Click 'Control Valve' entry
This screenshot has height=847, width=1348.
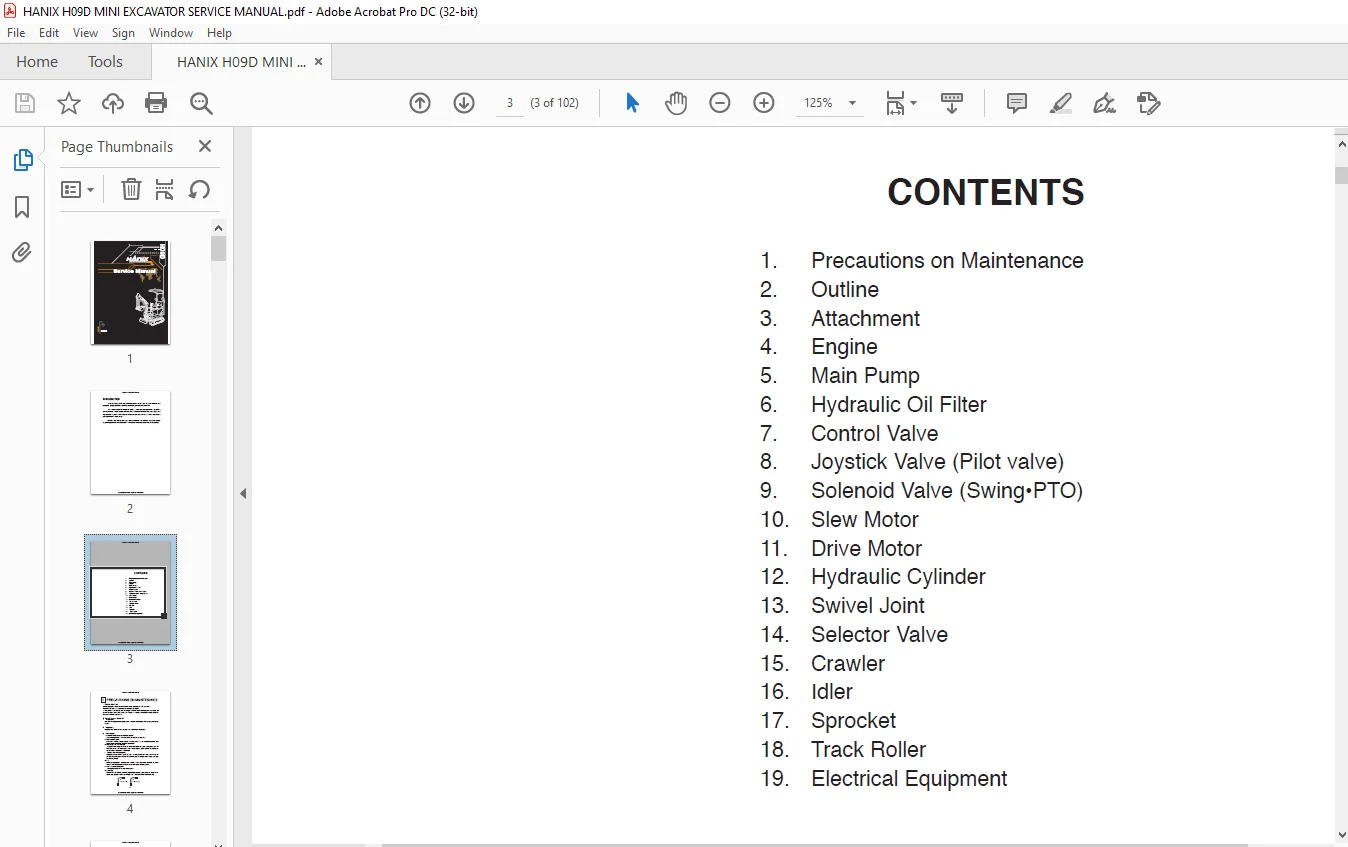coord(875,434)
